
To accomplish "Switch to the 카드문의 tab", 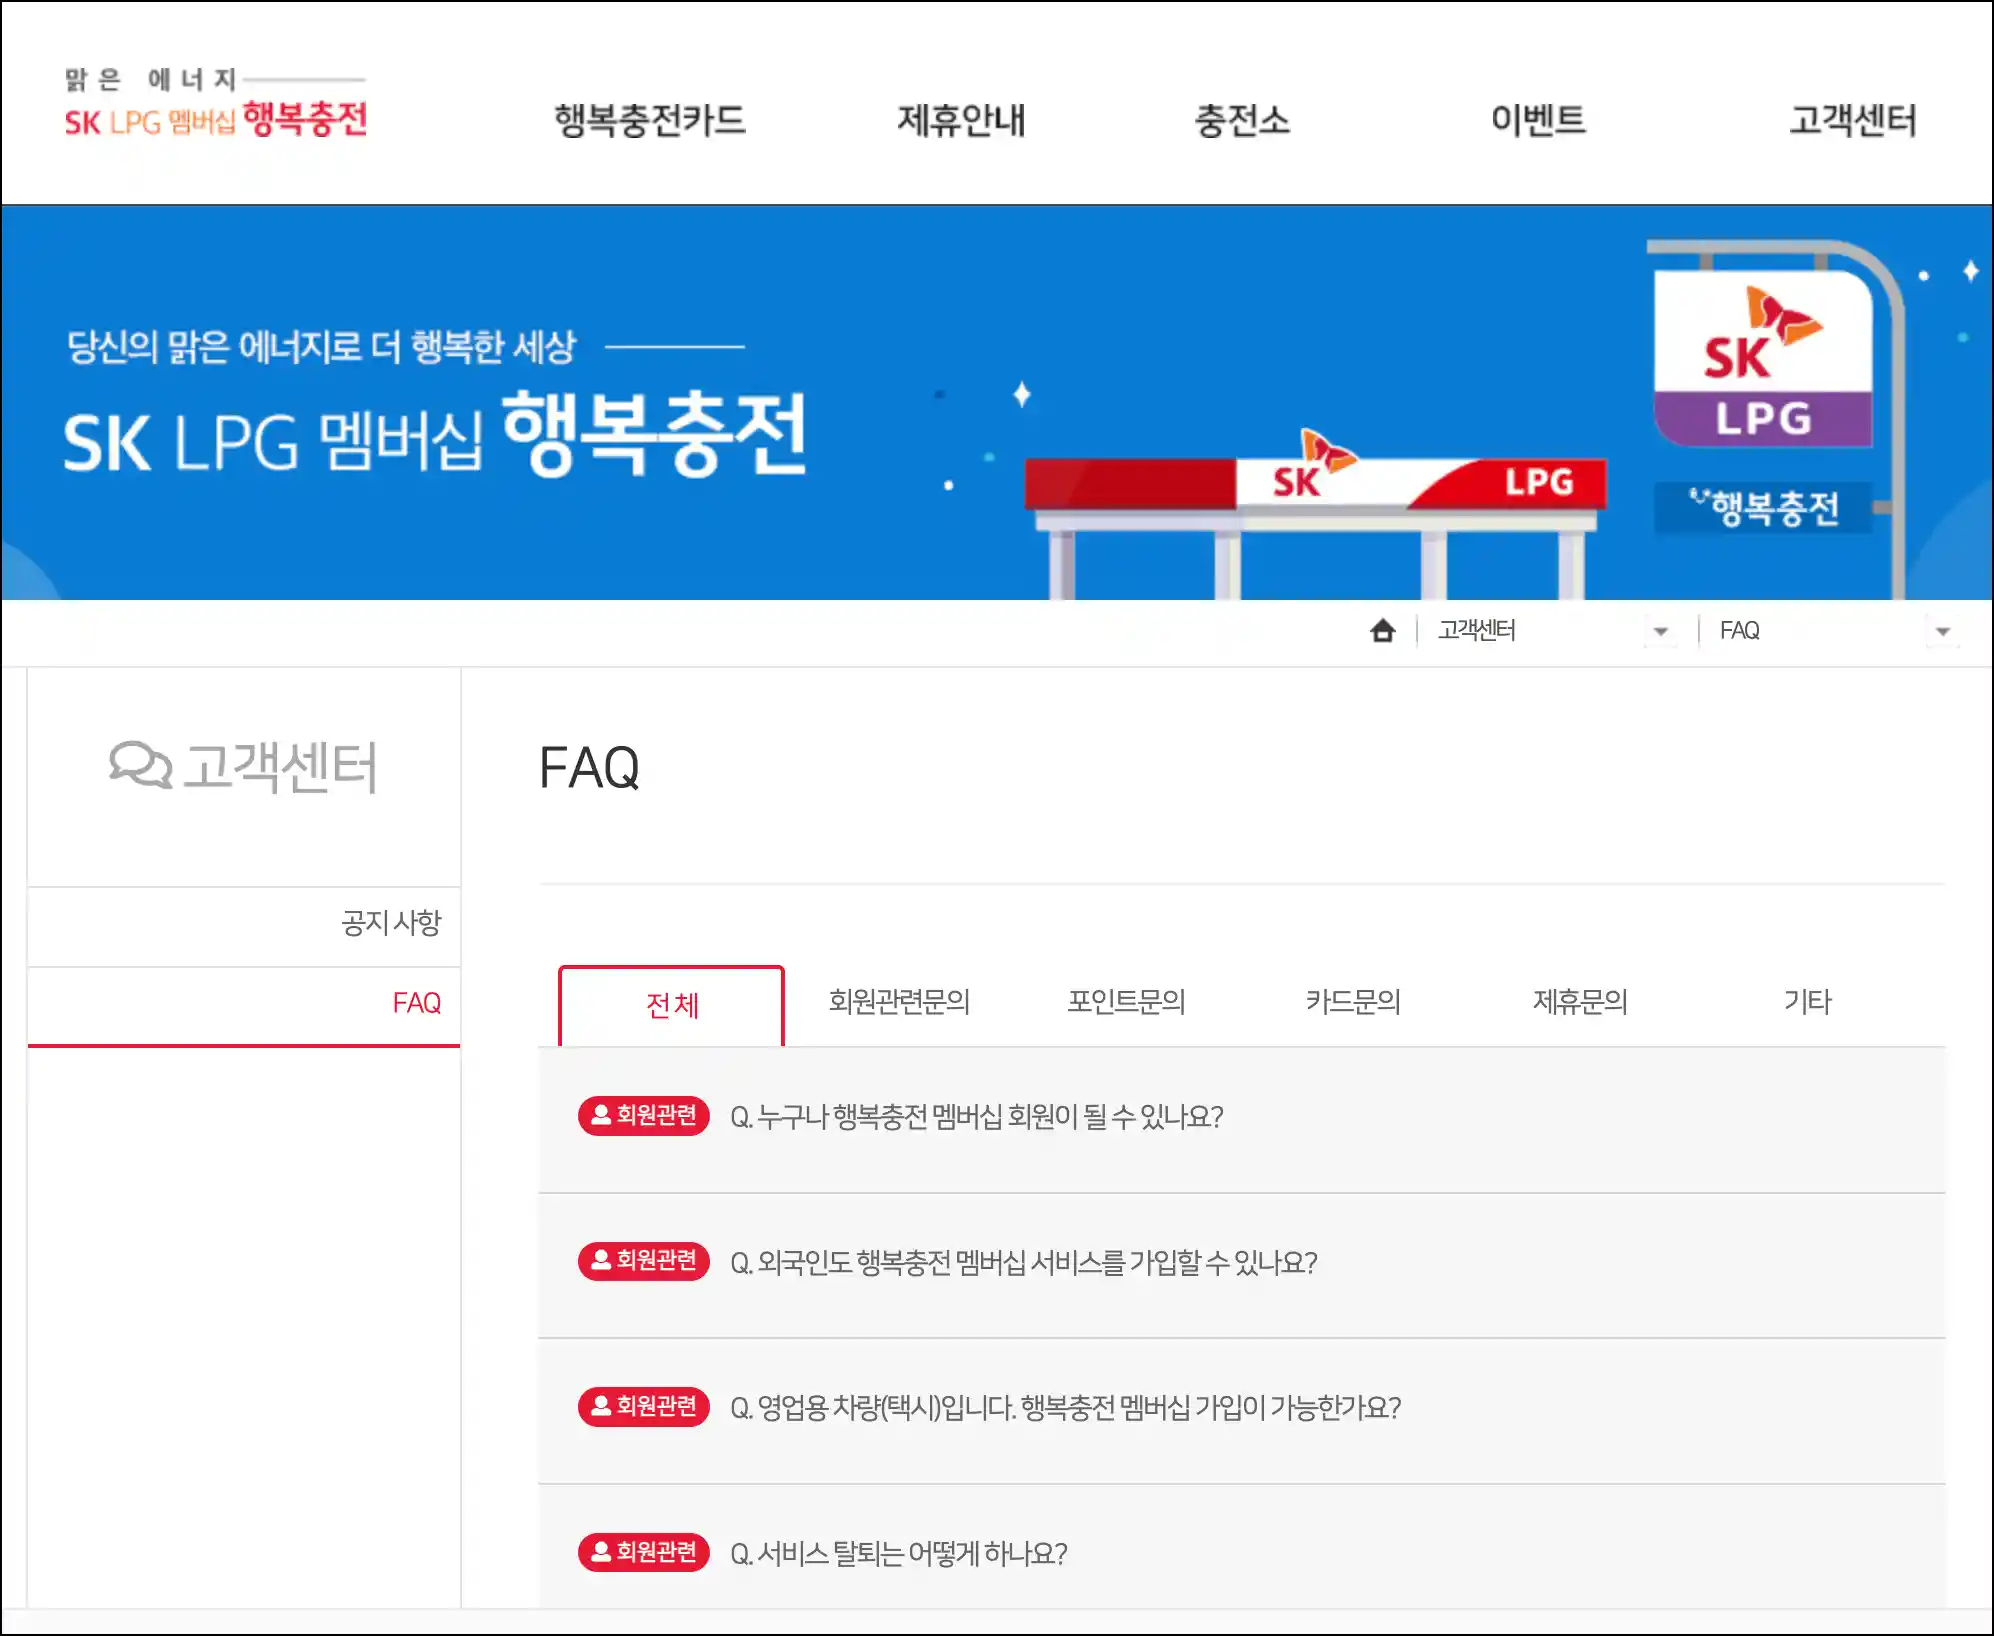I will [1353, 1001].
